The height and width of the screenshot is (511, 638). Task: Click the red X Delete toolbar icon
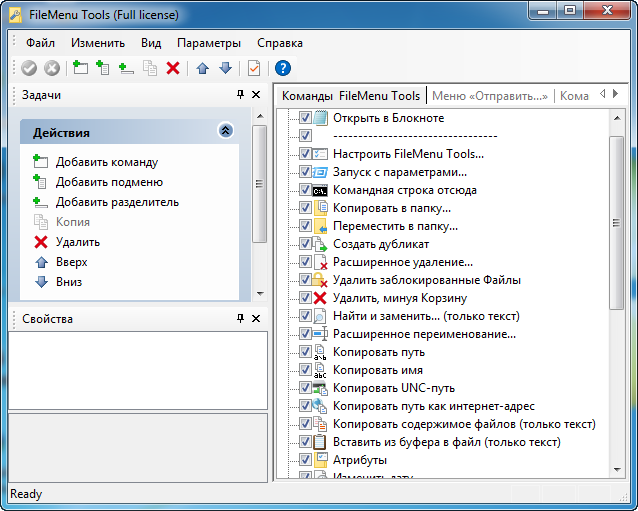coord(173,68)
